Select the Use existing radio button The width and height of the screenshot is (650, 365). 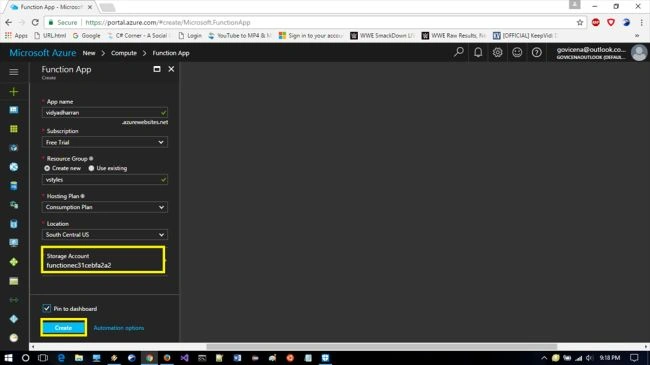(91, 168)
